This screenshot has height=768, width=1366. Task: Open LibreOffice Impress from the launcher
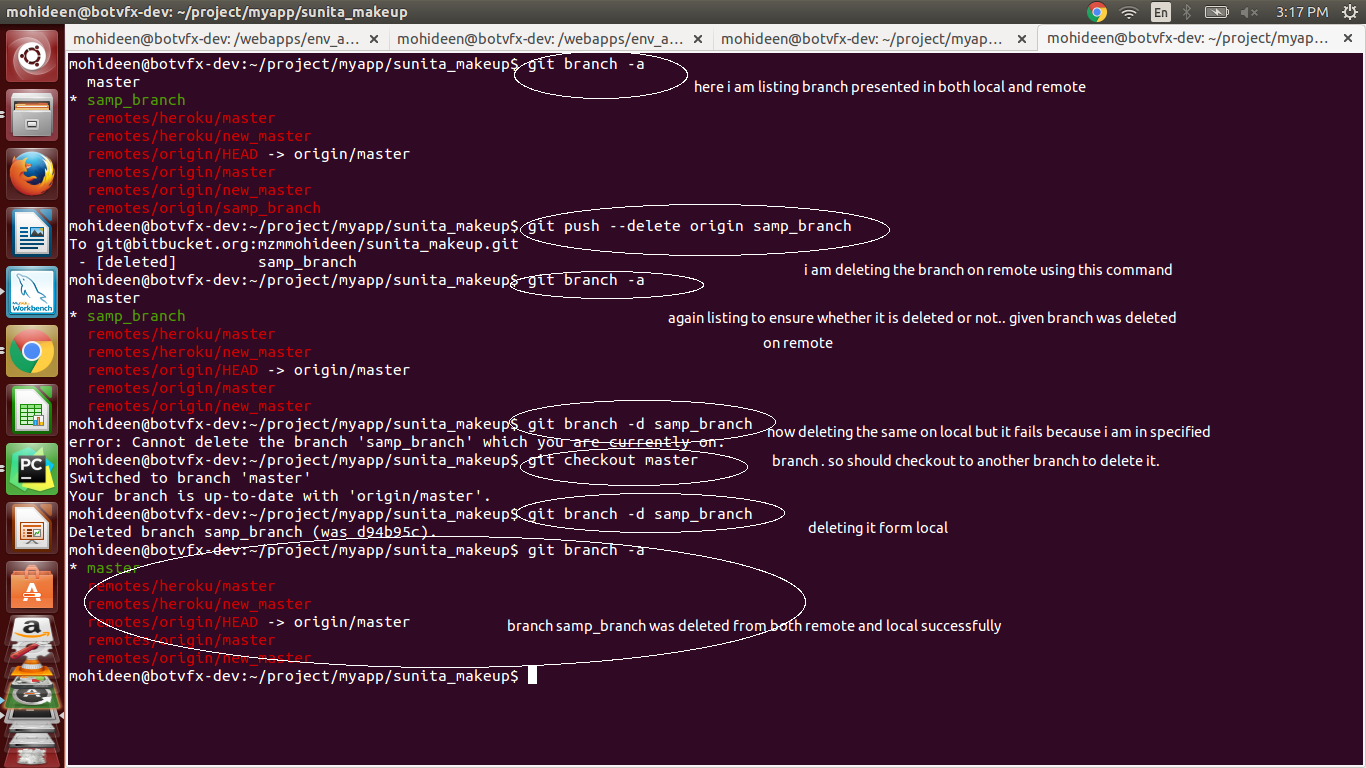click(x=33, y=528)
